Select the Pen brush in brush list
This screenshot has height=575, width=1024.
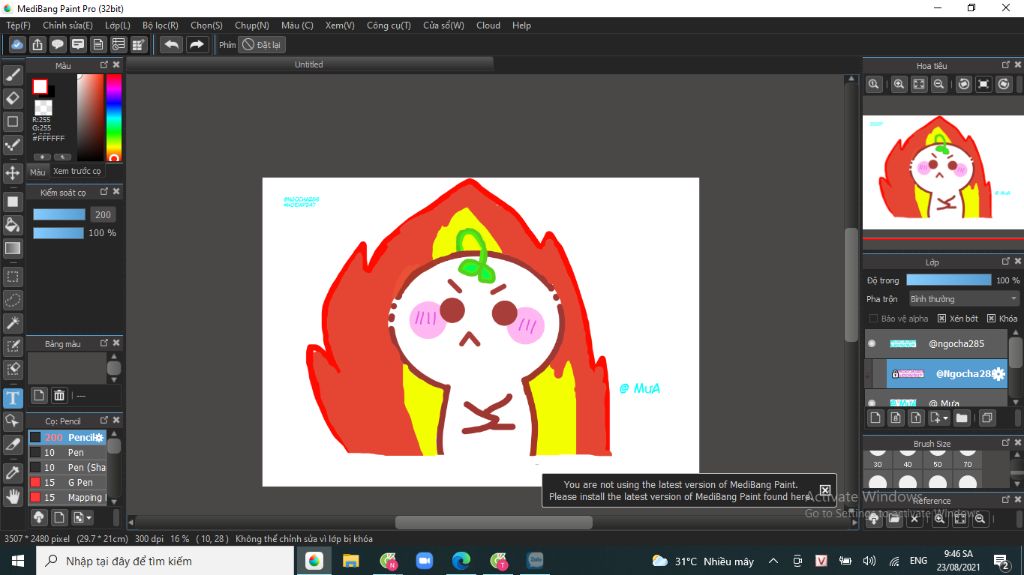67,452
